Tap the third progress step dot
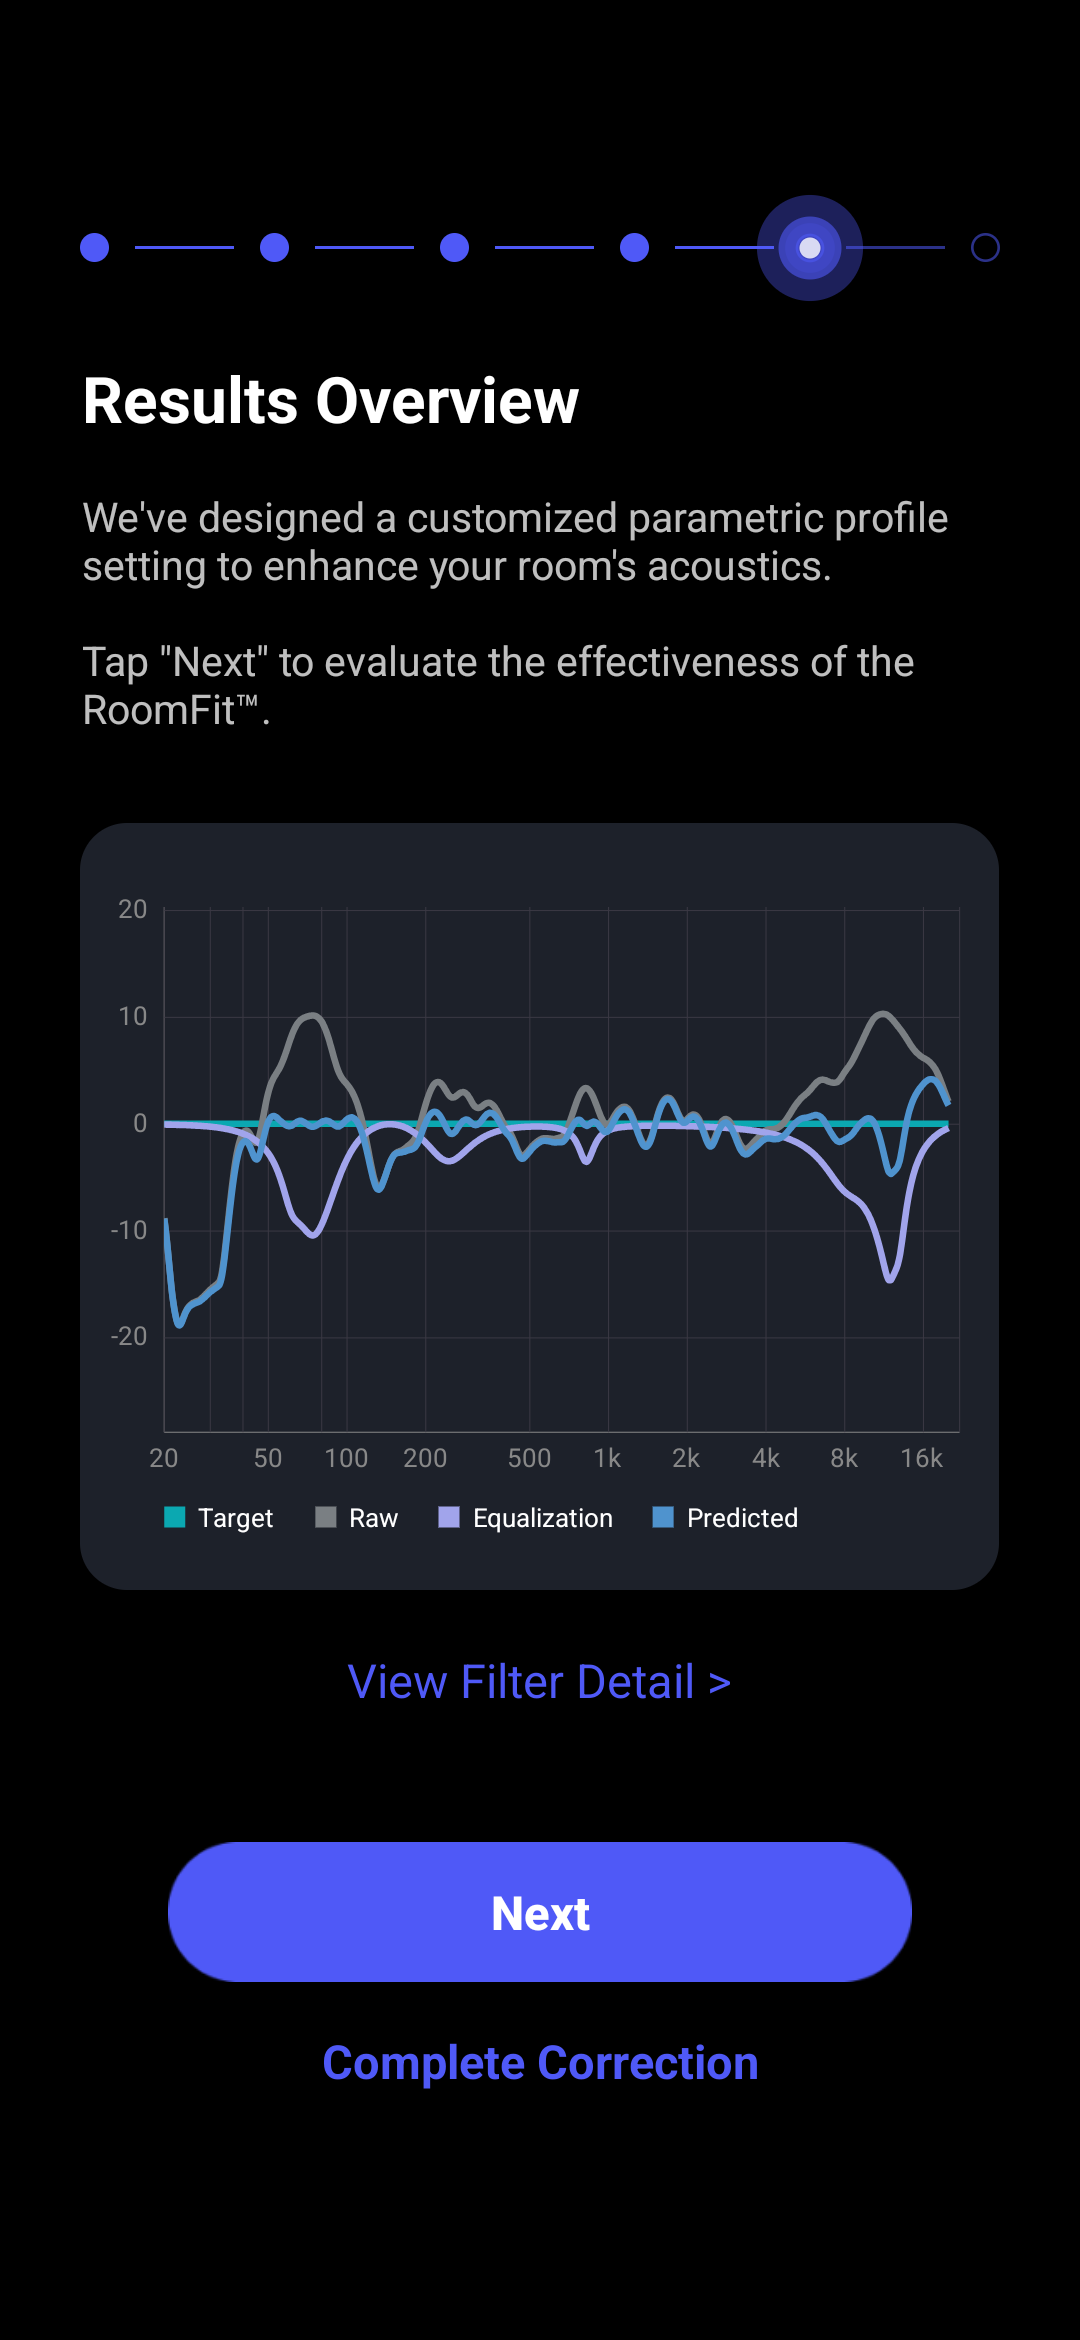1080x2340 pixels. (x=455, y=248)
